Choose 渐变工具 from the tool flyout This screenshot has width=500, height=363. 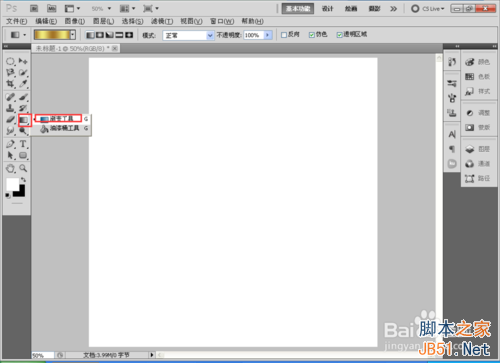tap(61, 118)
